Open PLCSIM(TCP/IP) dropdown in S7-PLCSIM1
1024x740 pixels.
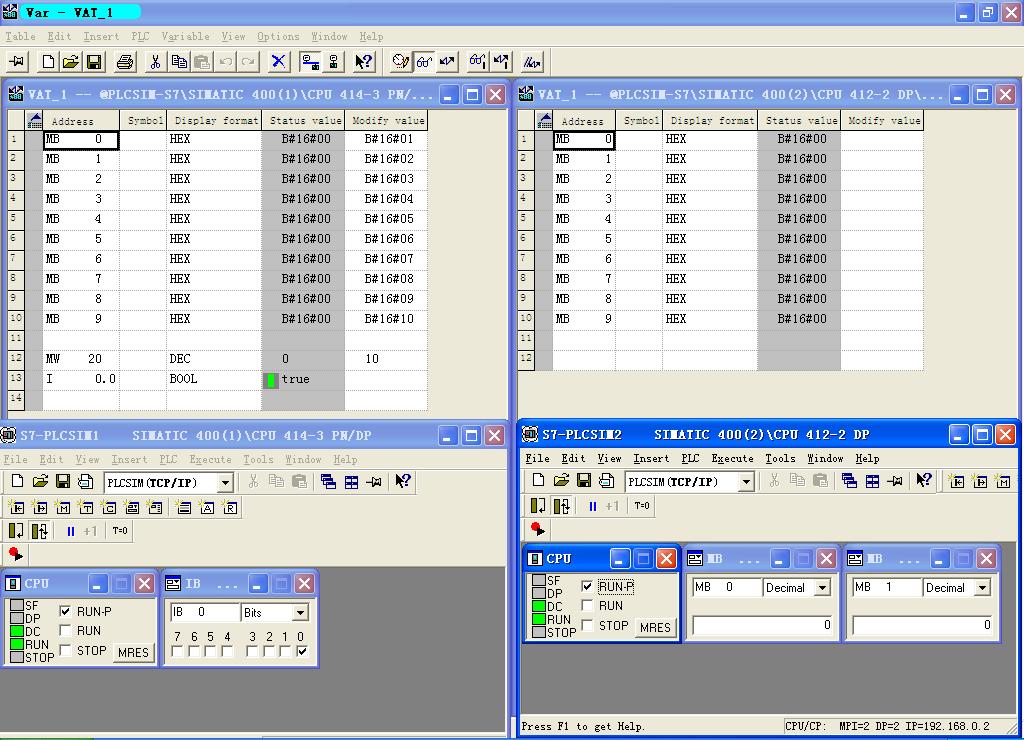click(x=225, y=483)
